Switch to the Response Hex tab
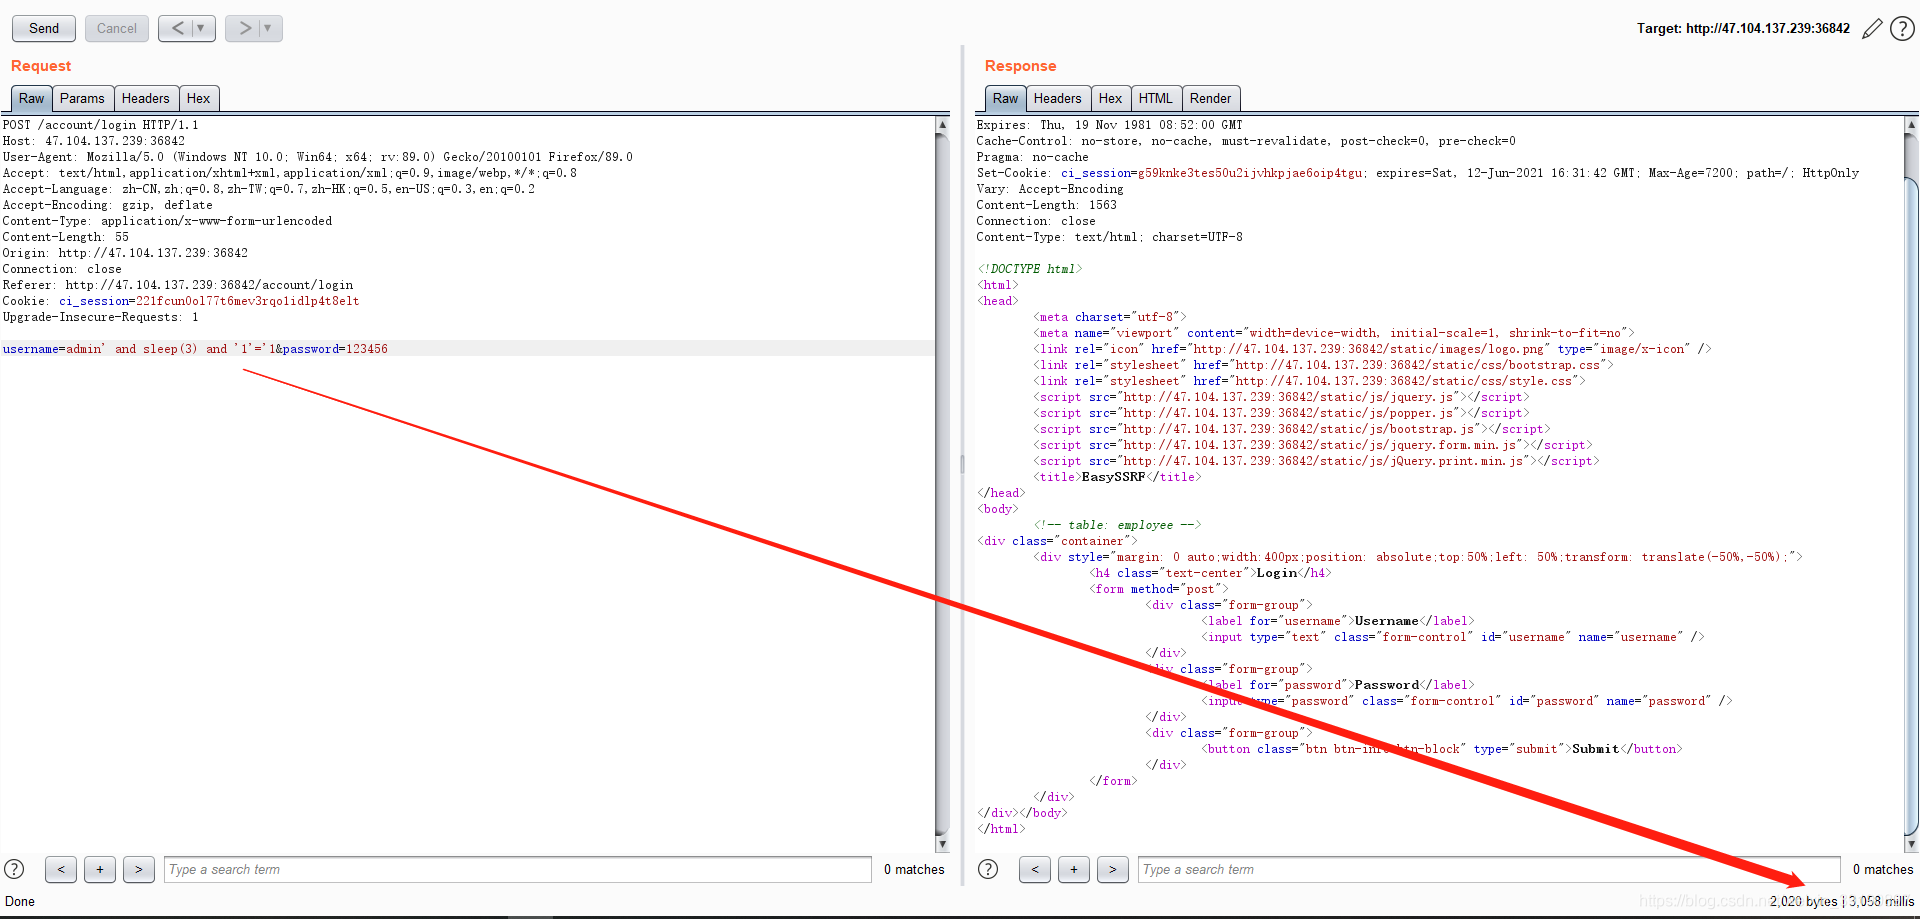The image size is (1920, 919). (1111, 98)
